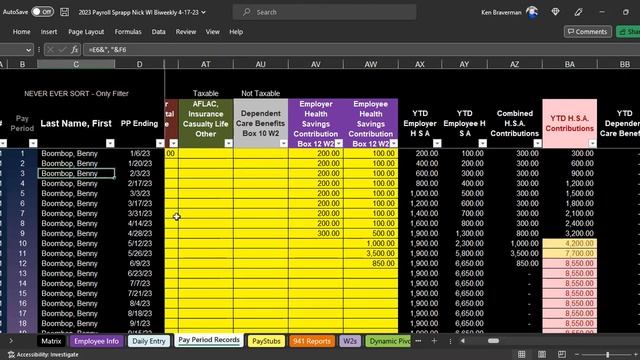Open Ken Braverman account avatar
The image size is (640, 360).
tap(532, 12)
